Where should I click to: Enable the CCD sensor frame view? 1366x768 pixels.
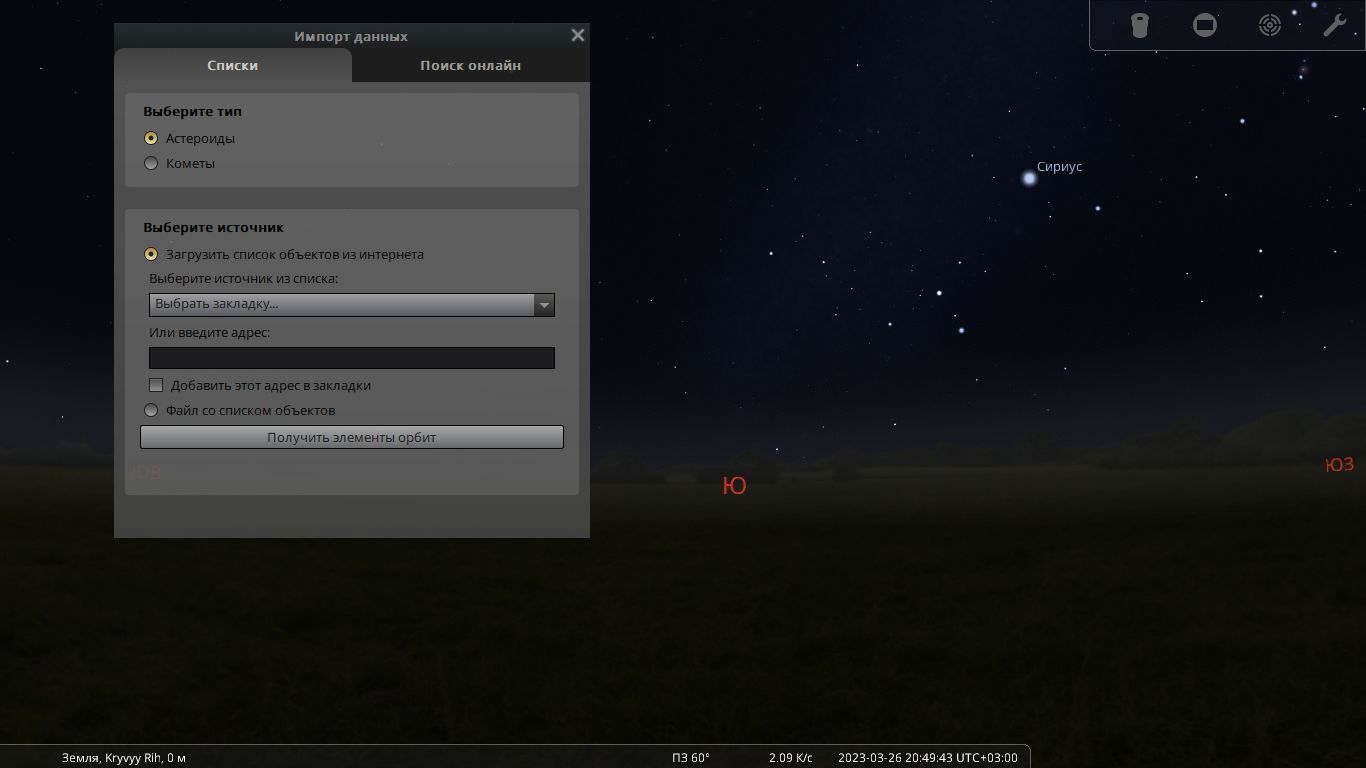pyautogui.click(x=1205, y=25)
